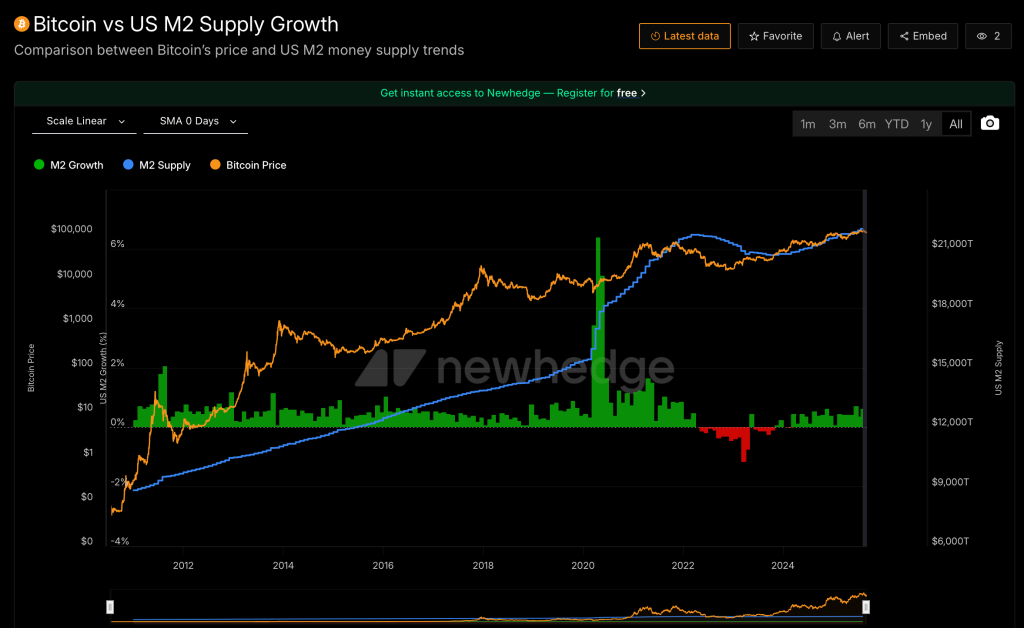Open the SMA 0 Days dropdown
The height and width of the screenshot is (628, 1024).
(195, 121)
